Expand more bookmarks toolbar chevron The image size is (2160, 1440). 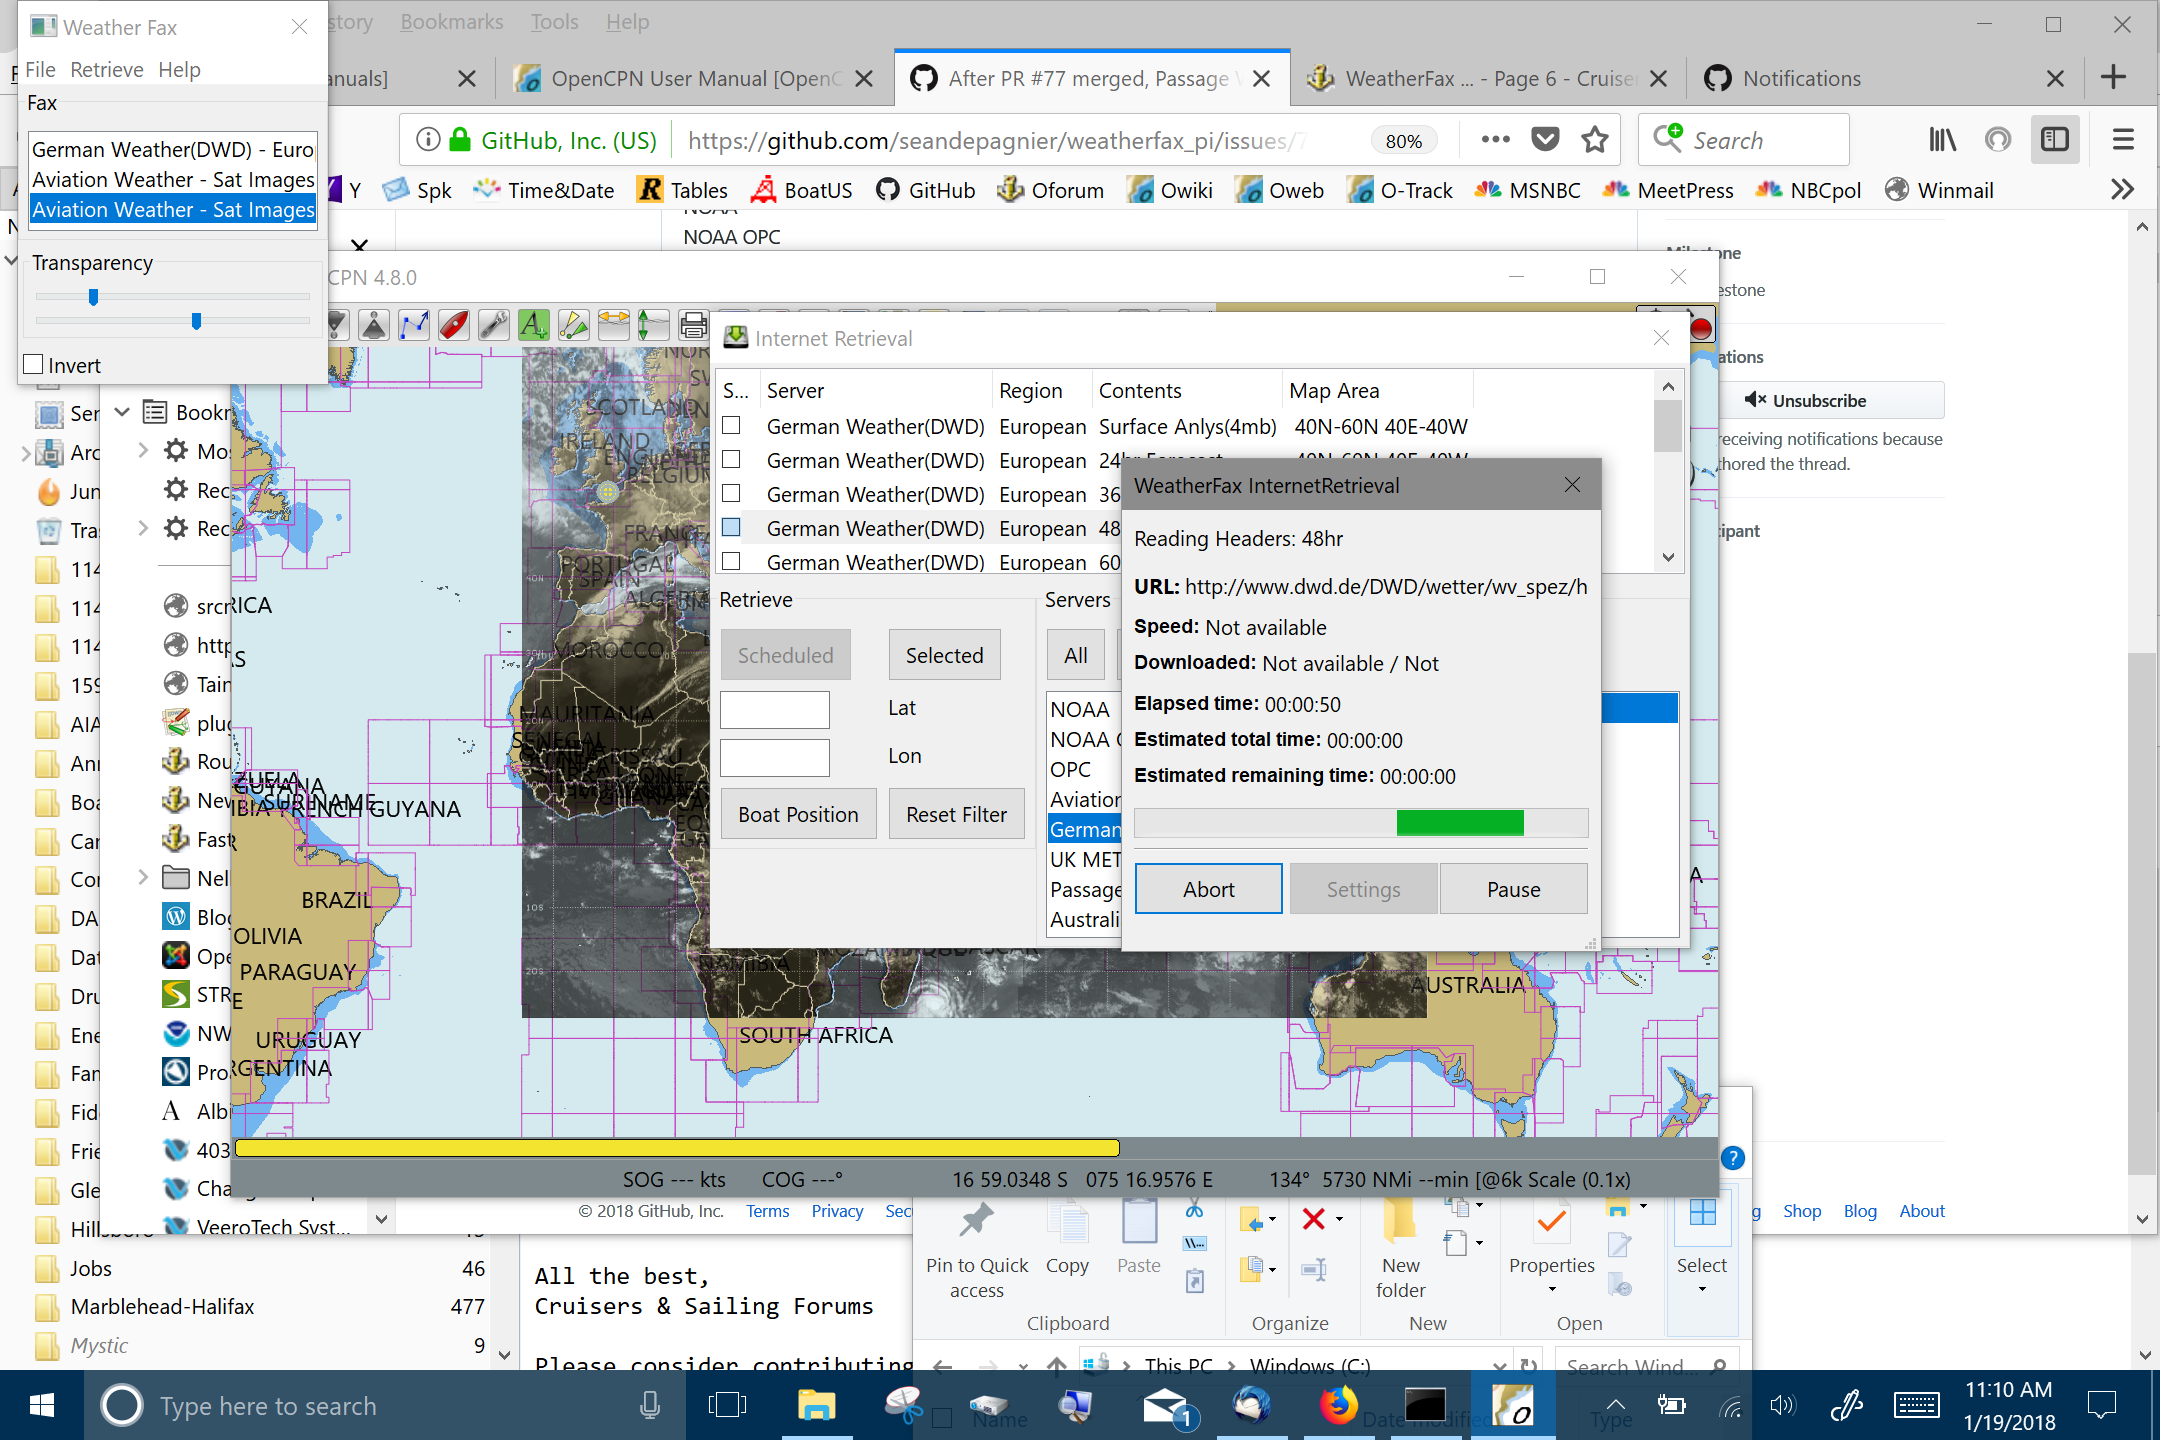2122,189
